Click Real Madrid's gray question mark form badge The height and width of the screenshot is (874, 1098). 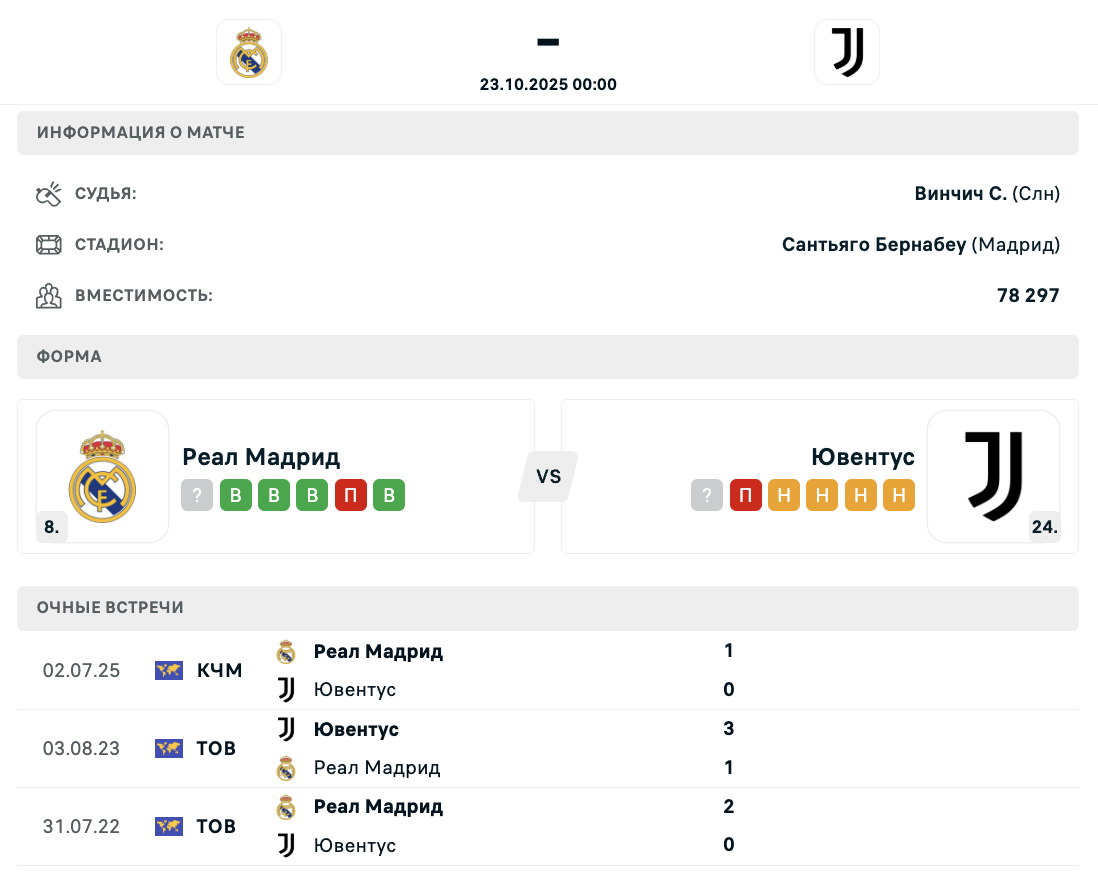click(197, 495)
